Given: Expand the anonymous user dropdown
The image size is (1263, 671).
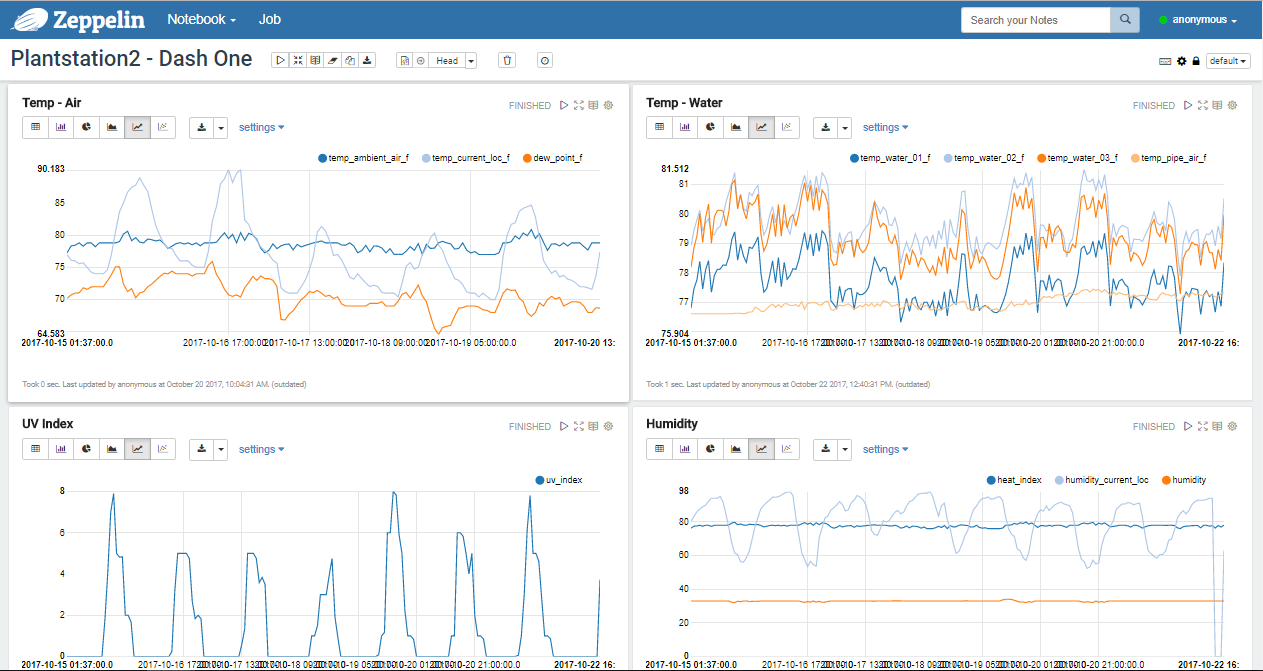Looking at the screenshot, I should click(1198, 20).
